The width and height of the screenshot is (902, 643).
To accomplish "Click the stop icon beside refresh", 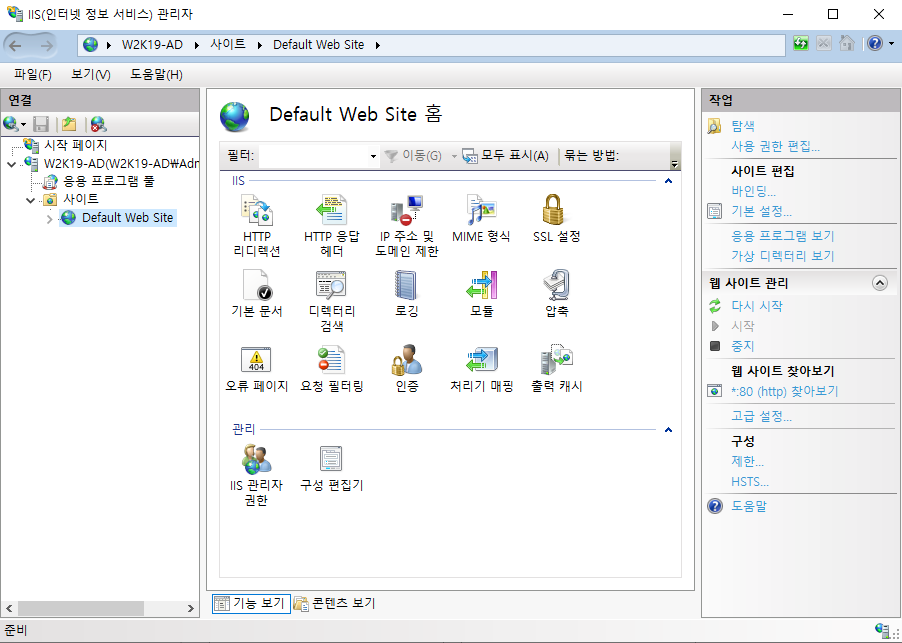I will [824, 44].
